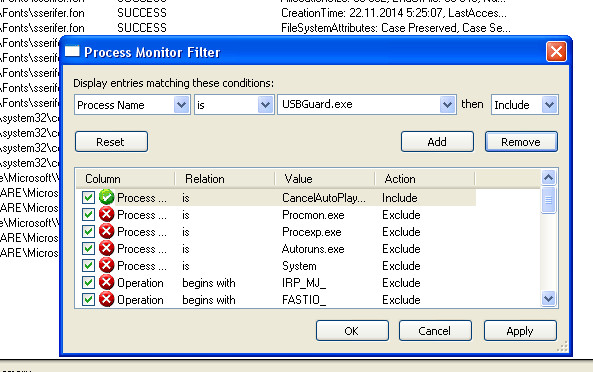Select the 'FASTIO_' value cell
The image size is (593, 372).
pyautogui.click(x=304, y=300)
